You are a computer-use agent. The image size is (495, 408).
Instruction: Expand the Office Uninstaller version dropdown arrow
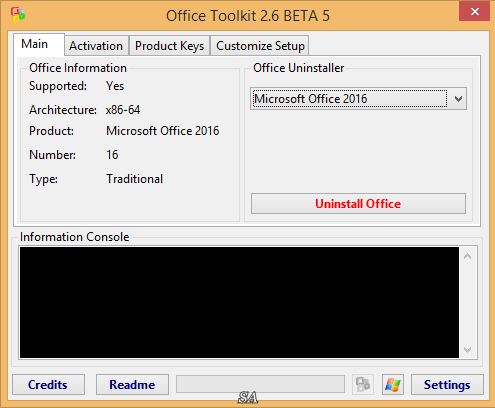[x=458, y=99]
